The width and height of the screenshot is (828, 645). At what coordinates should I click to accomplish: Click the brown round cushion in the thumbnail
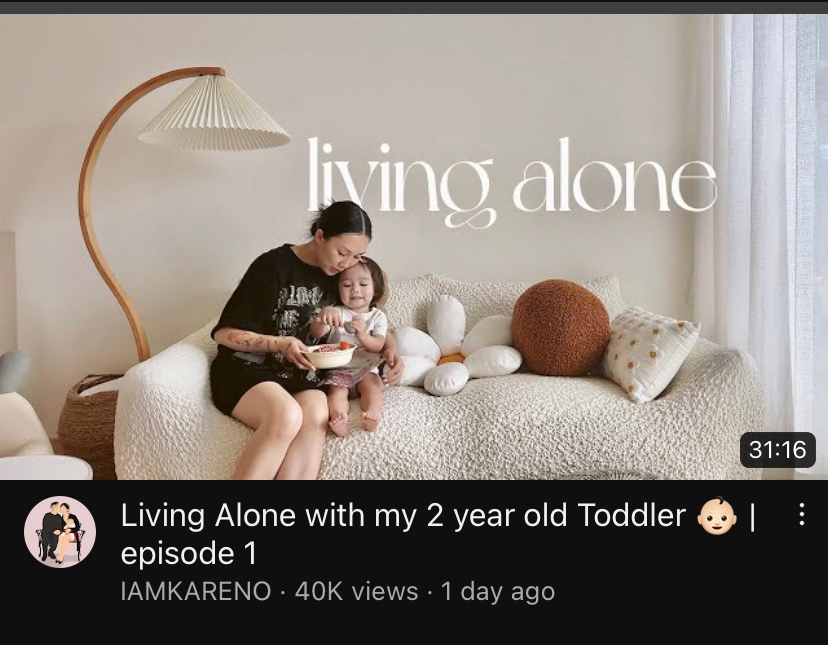tap(561, 328)
